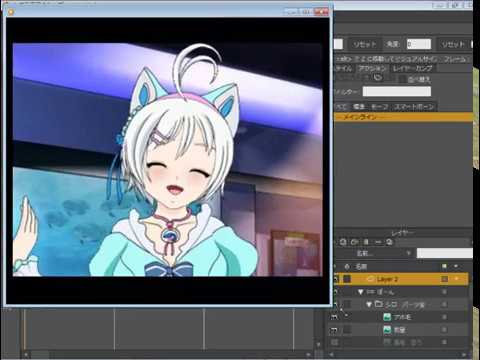Screen dimensions: 480x360
Task: Toggle visibility eye of アホ毛 layer
Action: pos(334,317)
